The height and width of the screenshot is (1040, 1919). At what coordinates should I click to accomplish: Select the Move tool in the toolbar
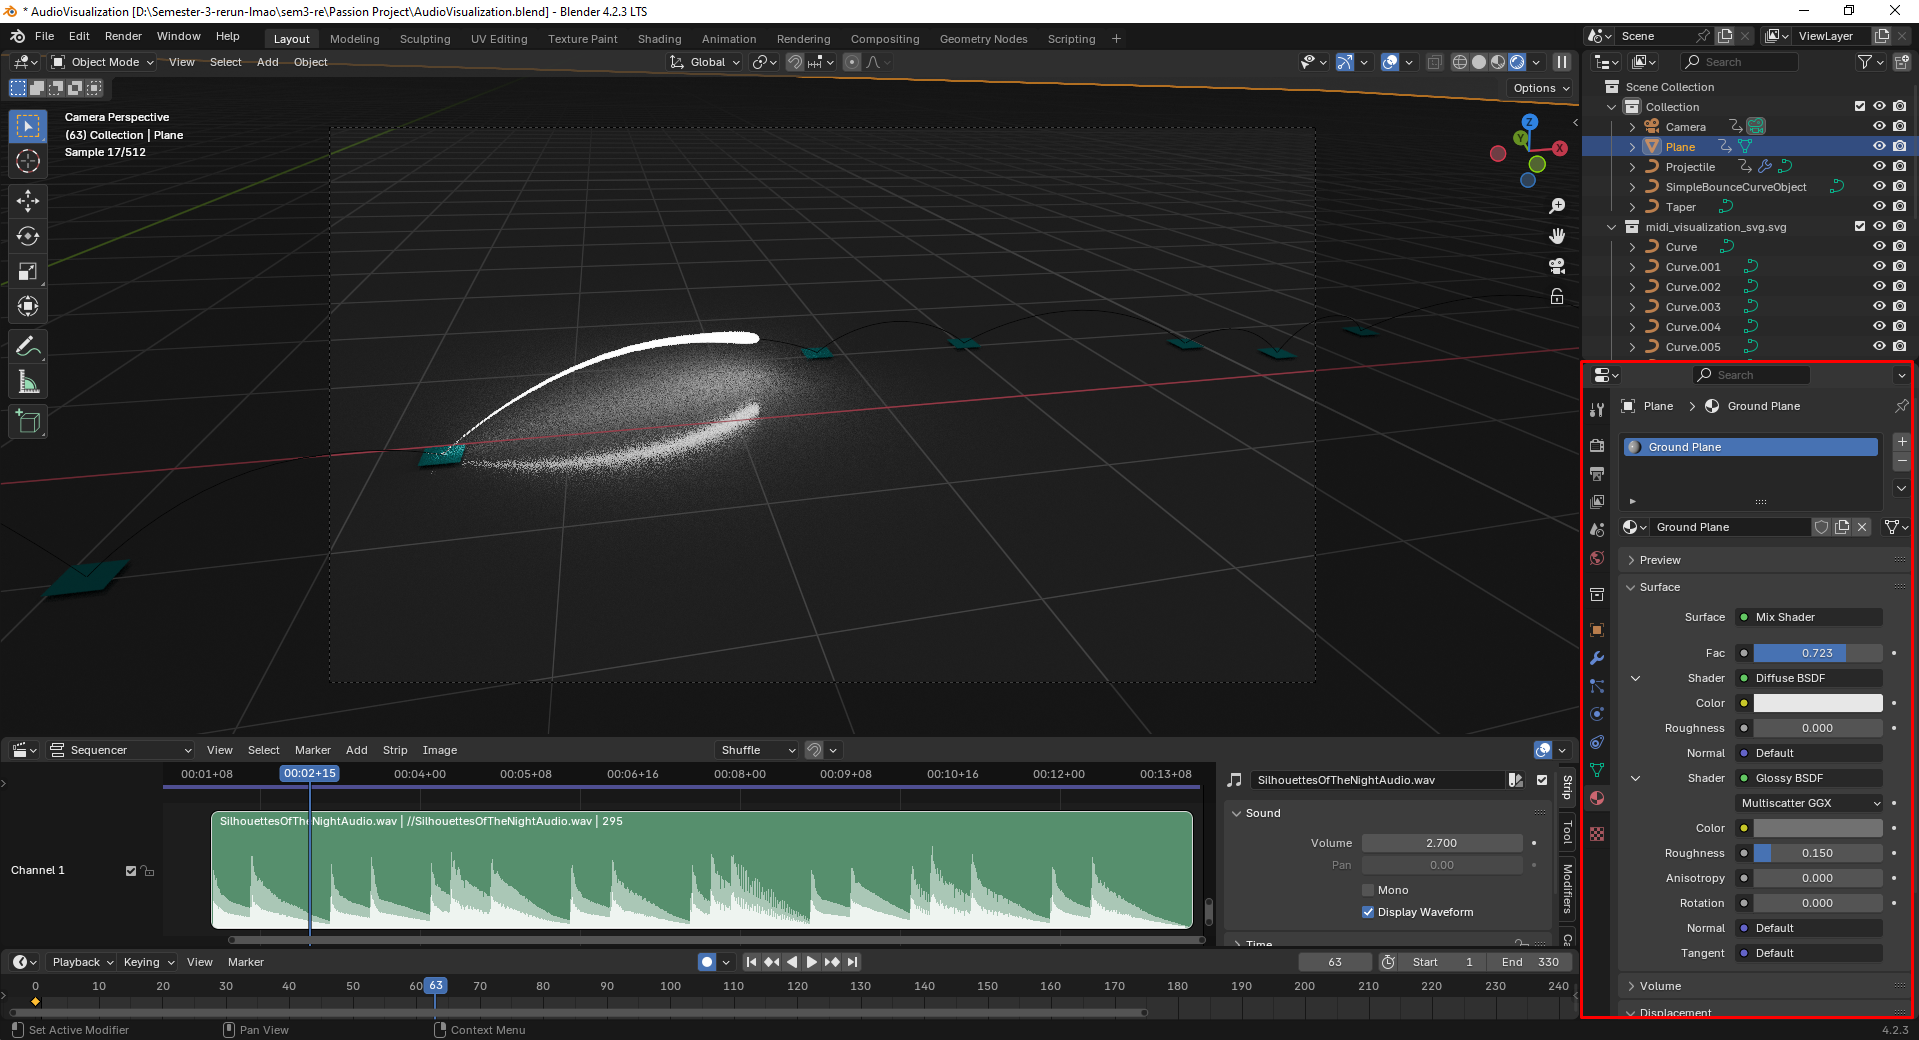click(28, 201)
